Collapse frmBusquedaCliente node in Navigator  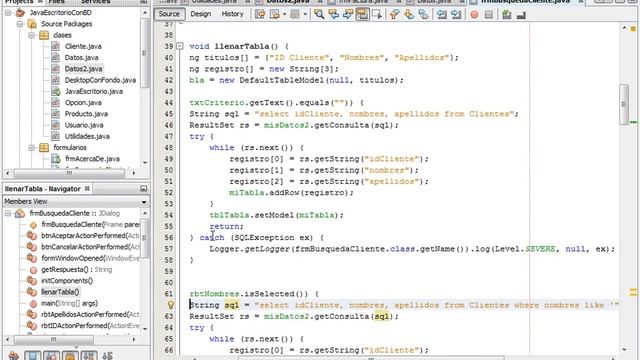tap(8, 213)
